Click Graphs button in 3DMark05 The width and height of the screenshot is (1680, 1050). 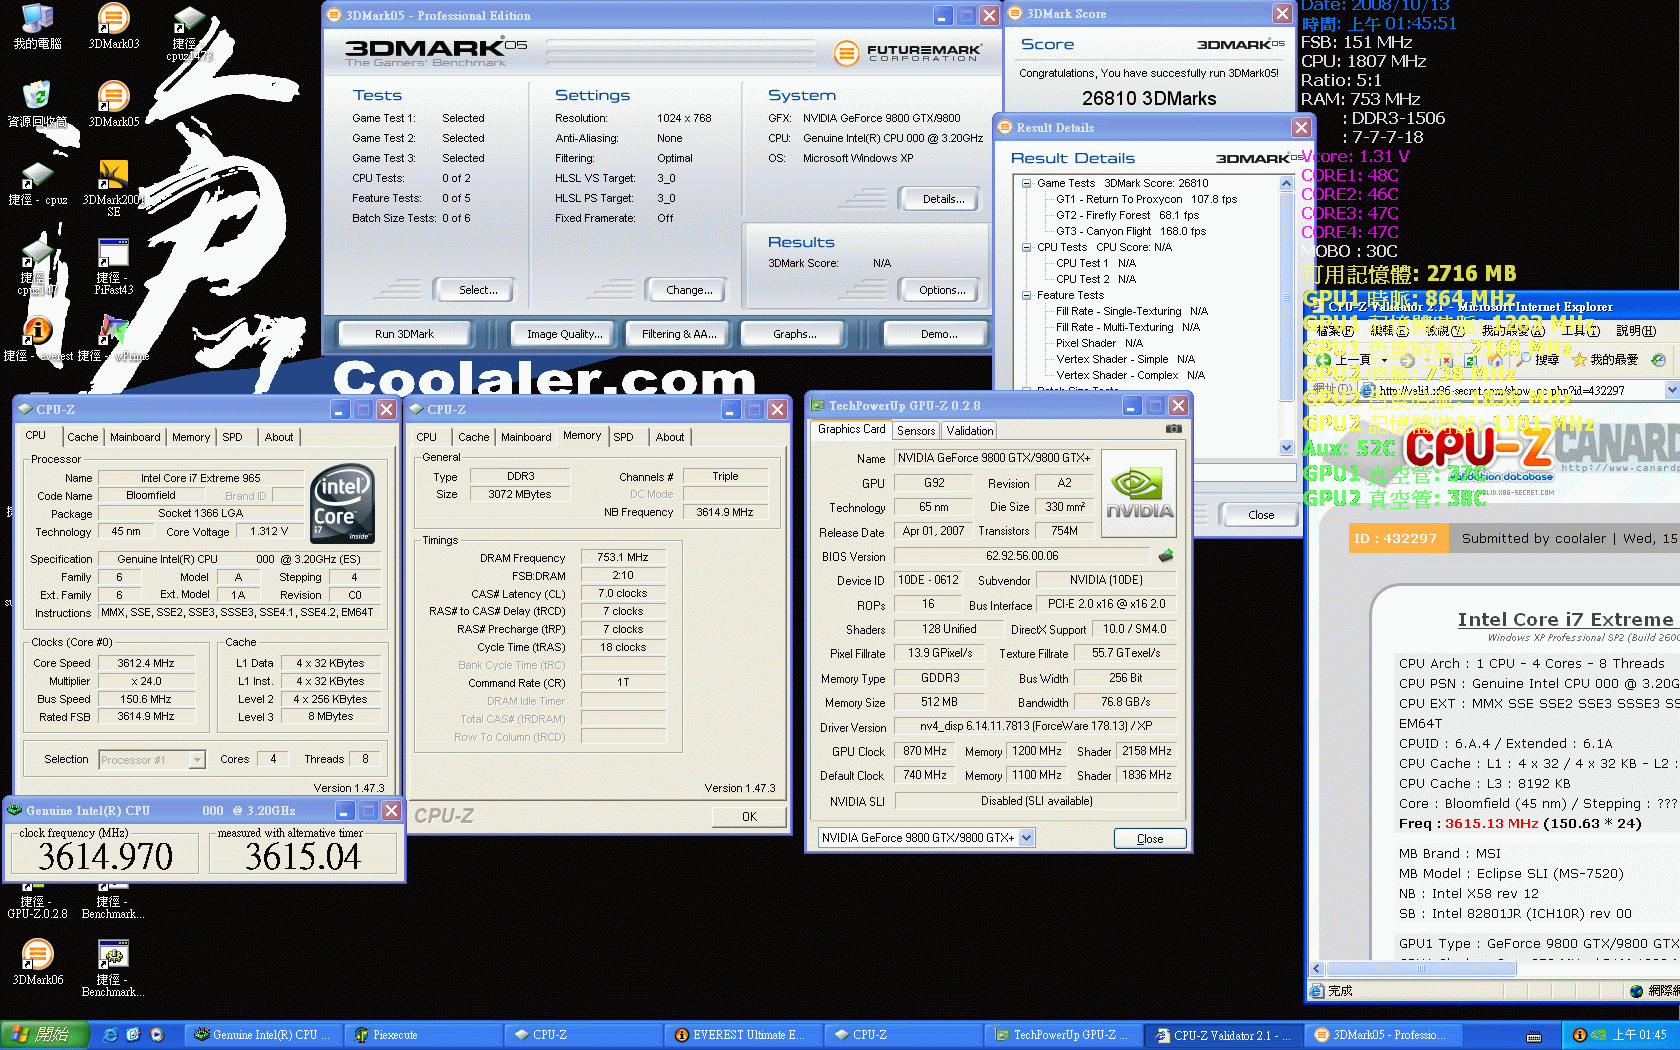pyautogui.click(x=794, y=334)
